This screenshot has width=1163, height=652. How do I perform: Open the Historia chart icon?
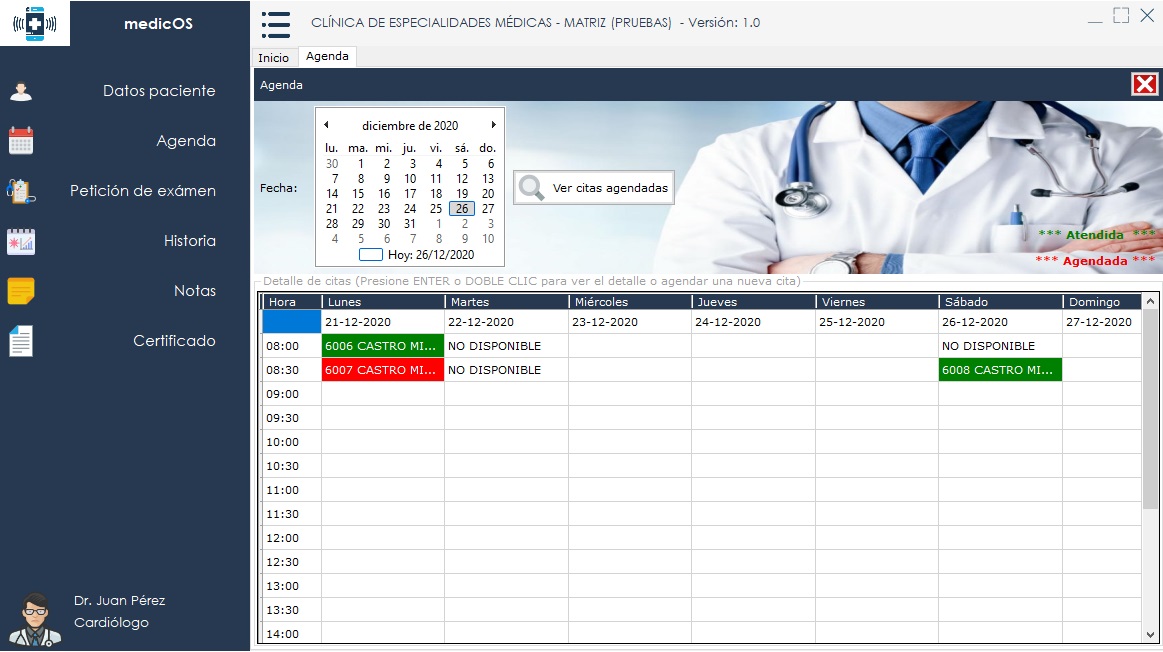click(21, 241)
